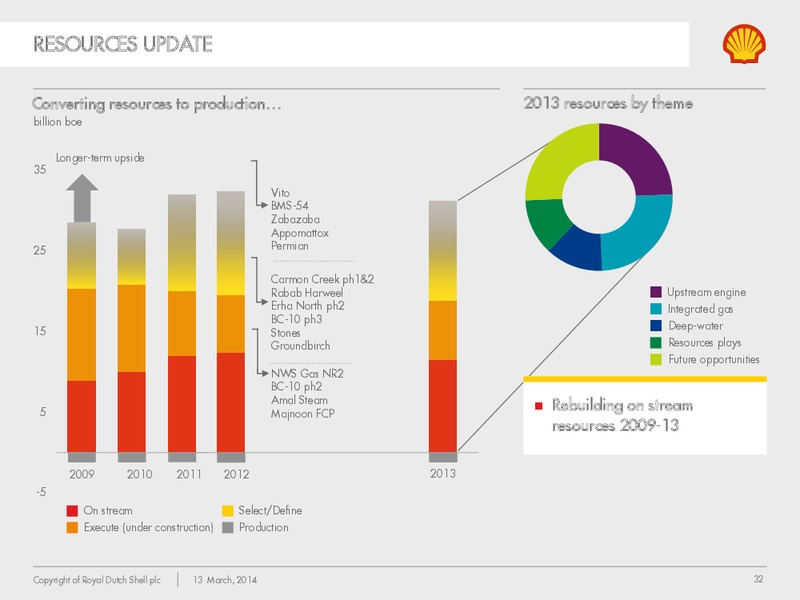The width and height of the screenshot is (800, 600).
Task: Click the 'Majnoon FCP' project name
Action: [x=303, y=413]
